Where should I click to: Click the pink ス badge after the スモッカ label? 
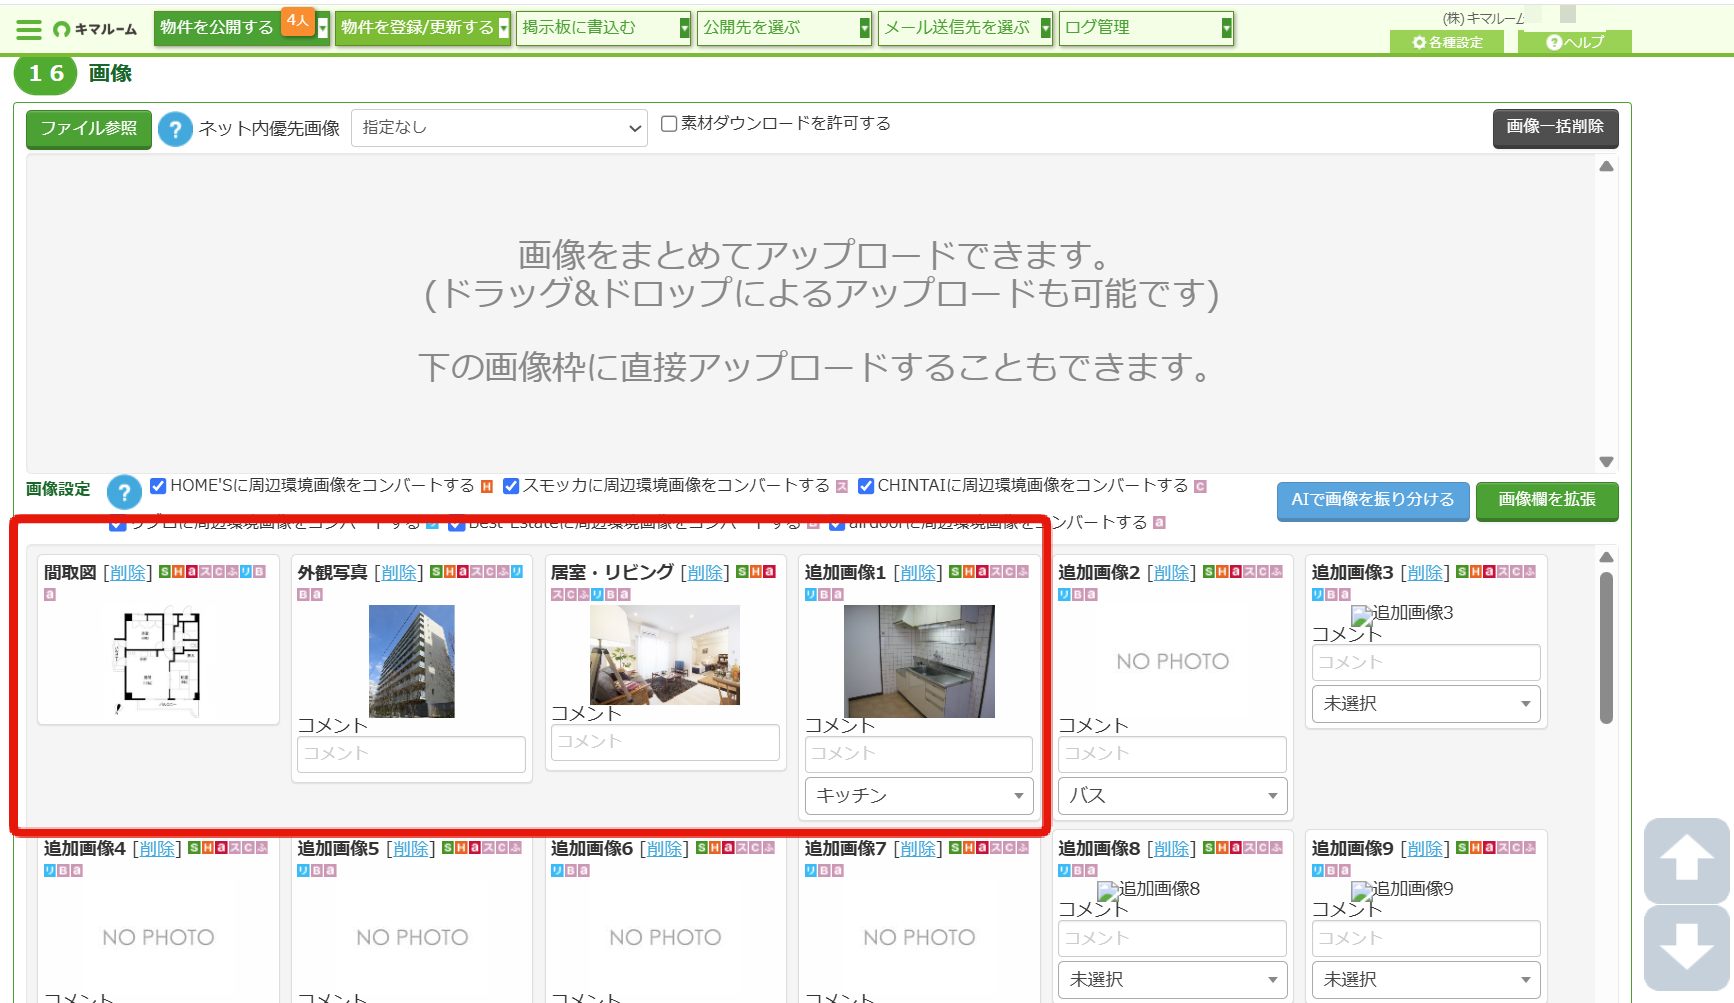point(842,487)
